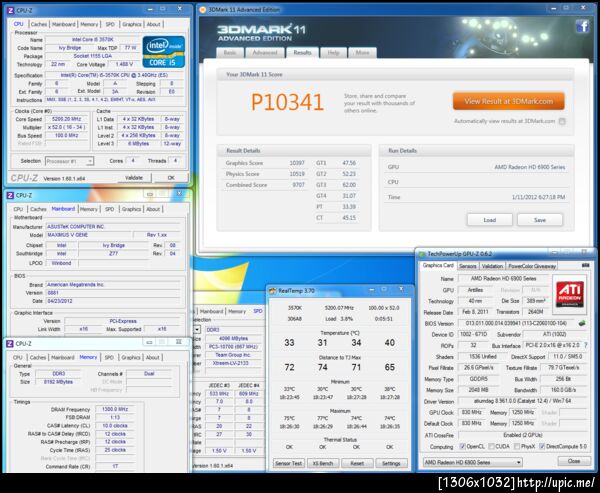Open About tab in CPU-Z processor window
Viewport: 600px width, 493px height.
click(153, 24)
